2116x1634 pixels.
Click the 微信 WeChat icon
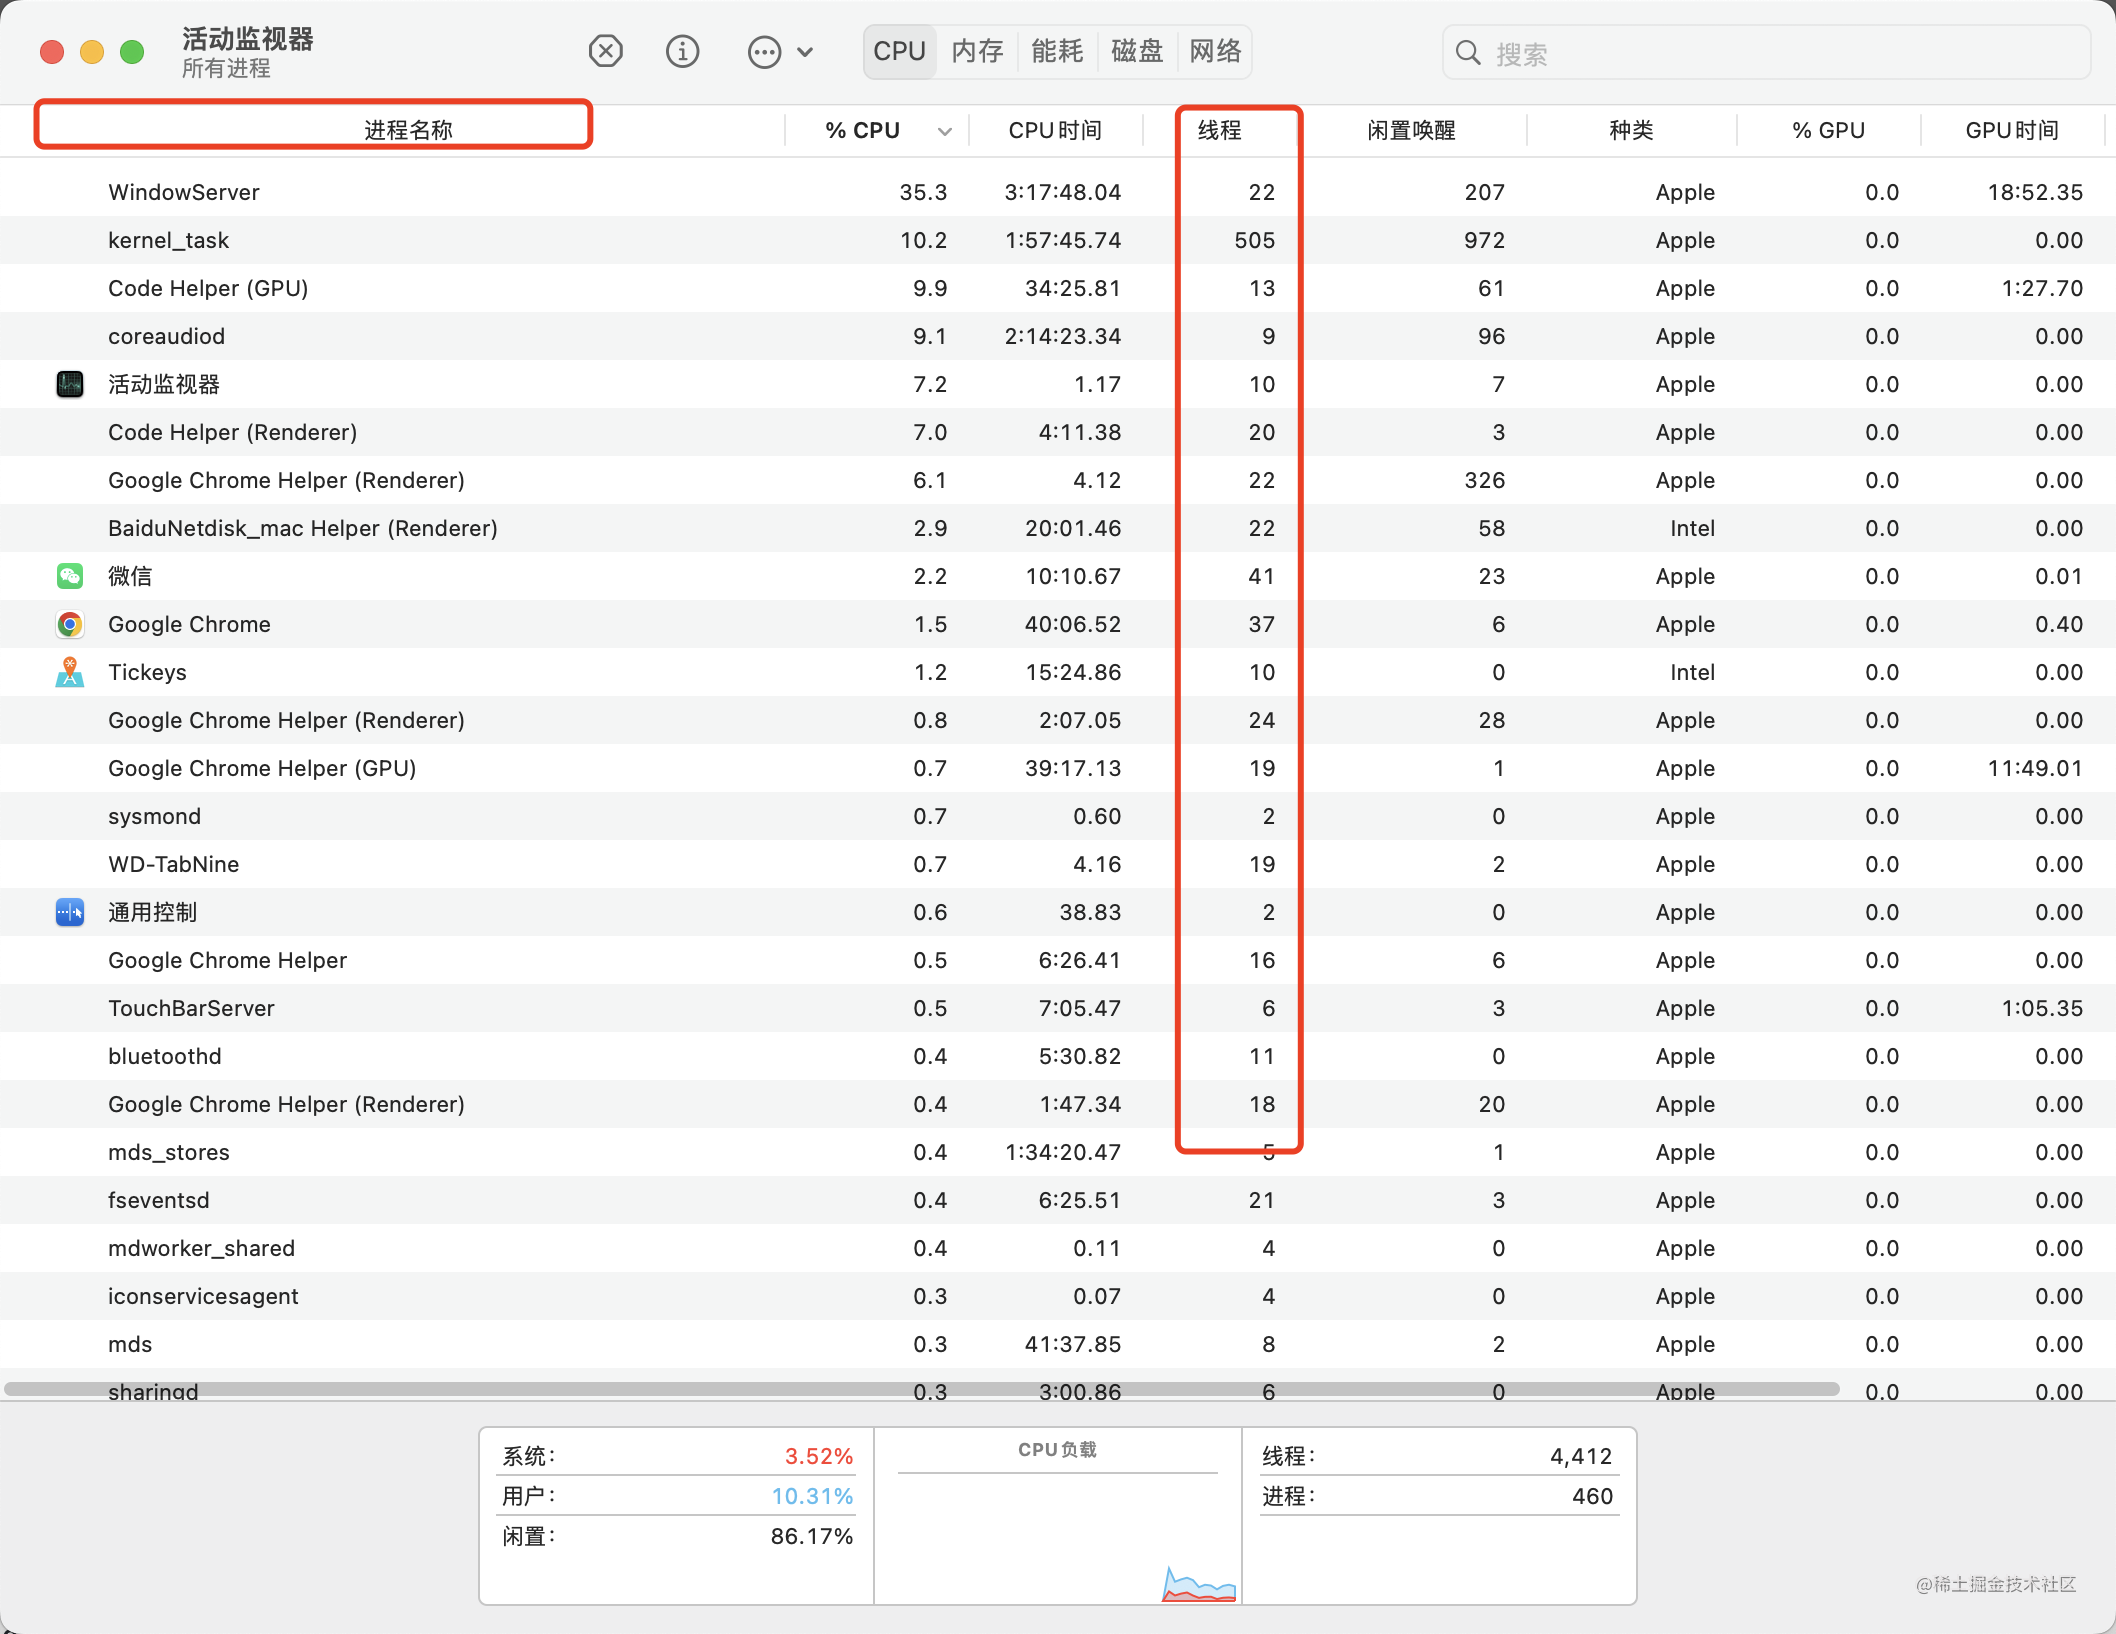tap(70, 576)
